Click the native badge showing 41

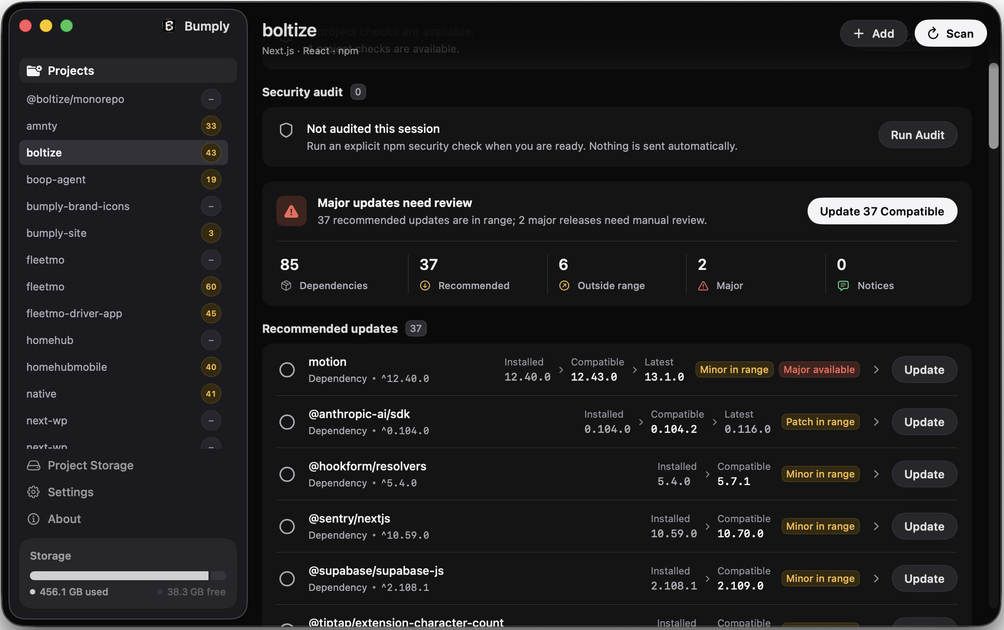coord(211,394)
